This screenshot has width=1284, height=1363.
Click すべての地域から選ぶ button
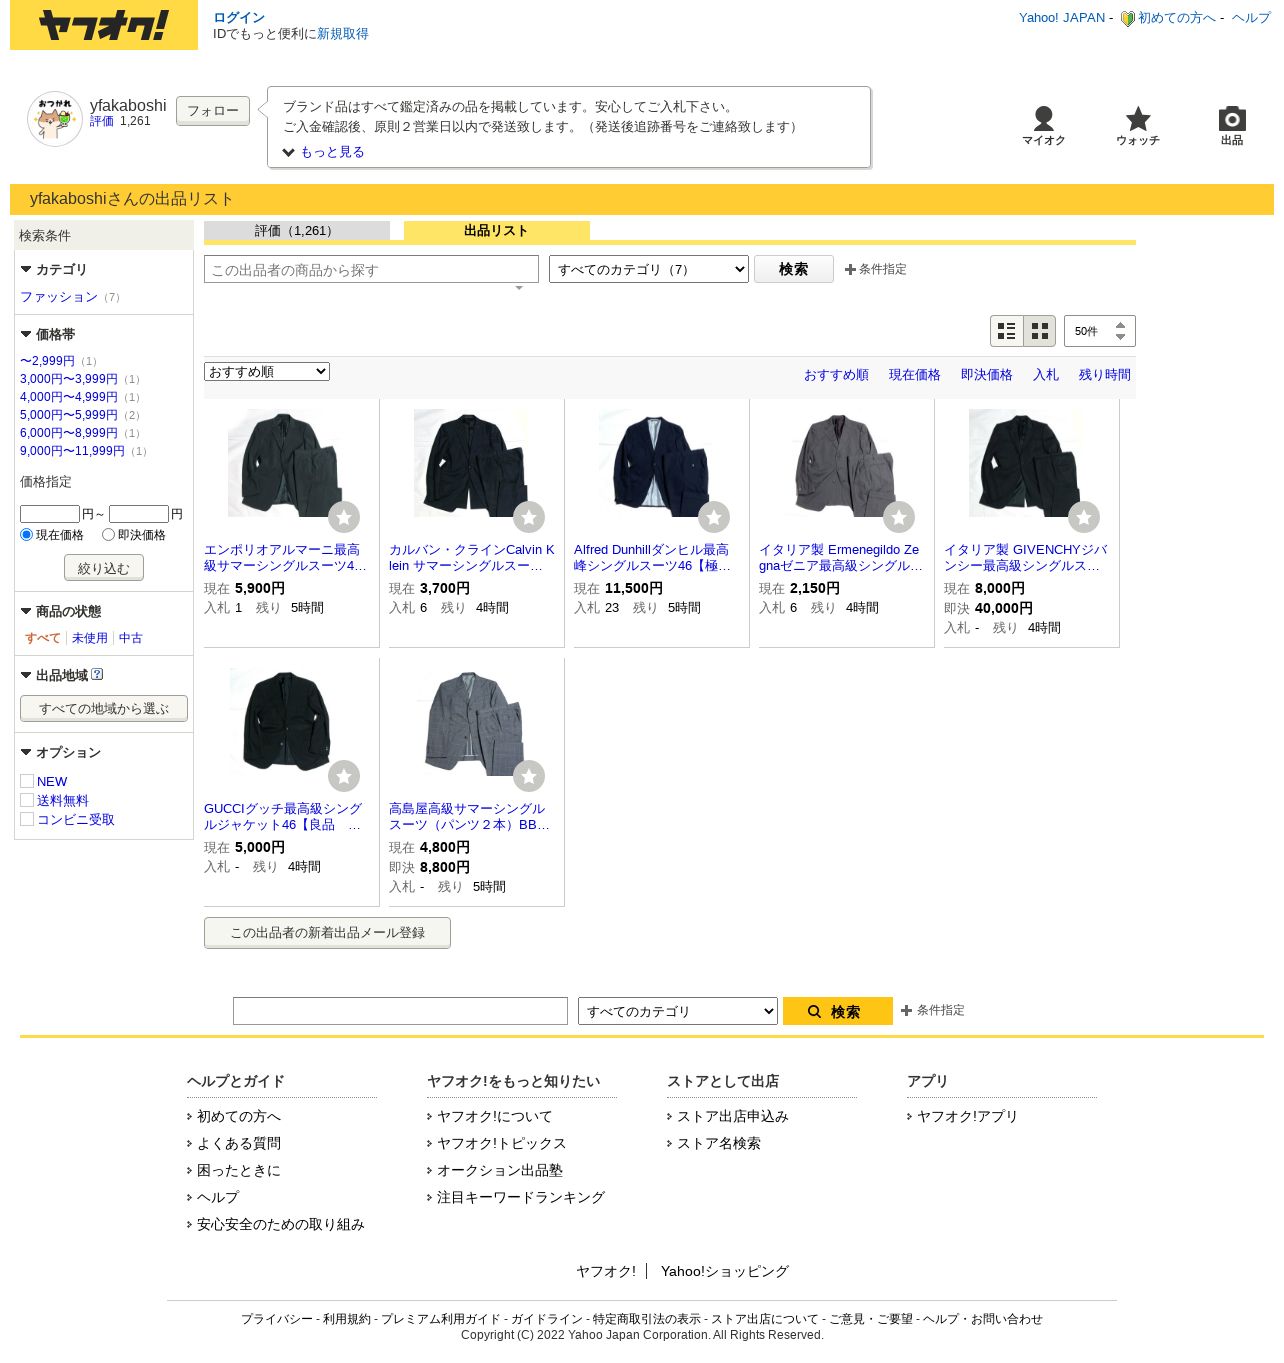pos(104,708)
